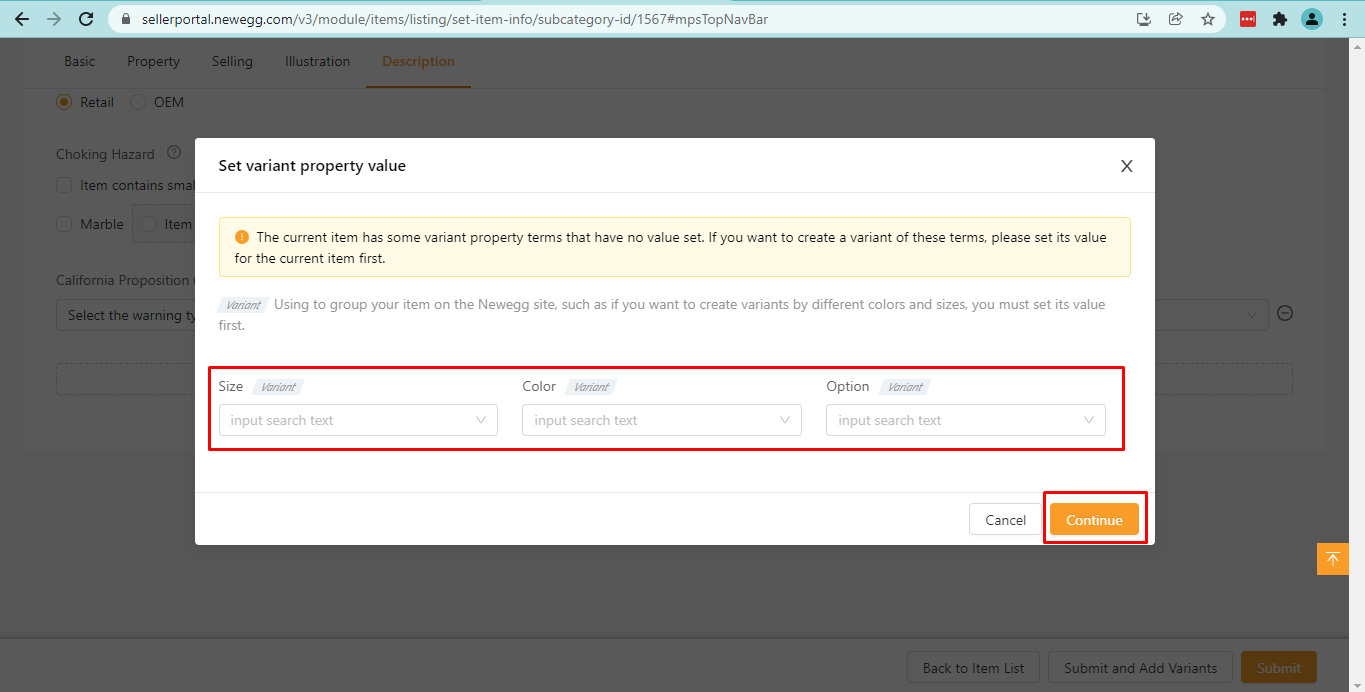Open the Option variant dropdown
The height and width of the screenshot is (692, 1365).
pyautogui.click(x=966, y=420)
